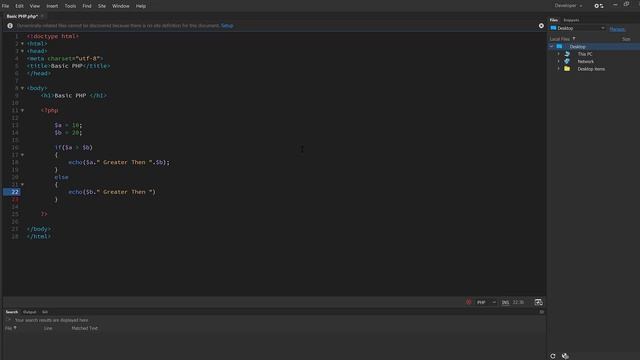The height and width of the screenshot is (360, 640).
Task: Click line number 22 in the gutter
Action: 15,192
